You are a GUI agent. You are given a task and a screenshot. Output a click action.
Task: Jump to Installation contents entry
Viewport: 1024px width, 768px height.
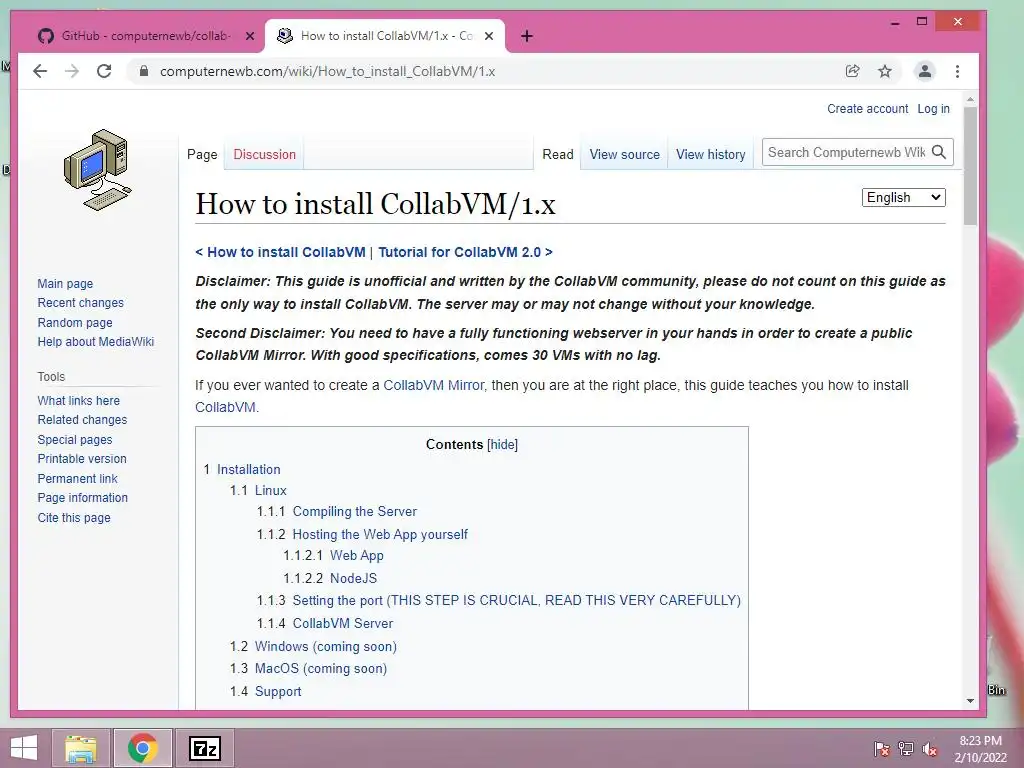[248, 469]
